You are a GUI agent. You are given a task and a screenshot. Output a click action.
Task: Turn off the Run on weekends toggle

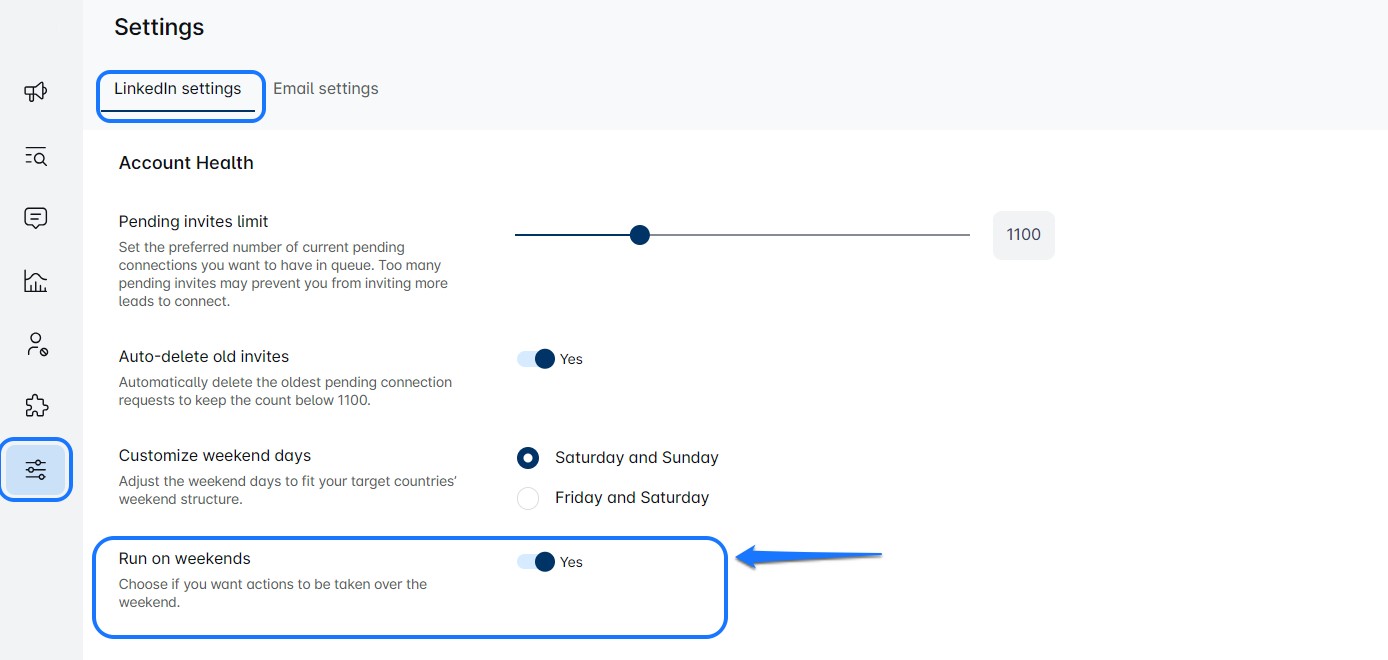click(x=537, y=562)
